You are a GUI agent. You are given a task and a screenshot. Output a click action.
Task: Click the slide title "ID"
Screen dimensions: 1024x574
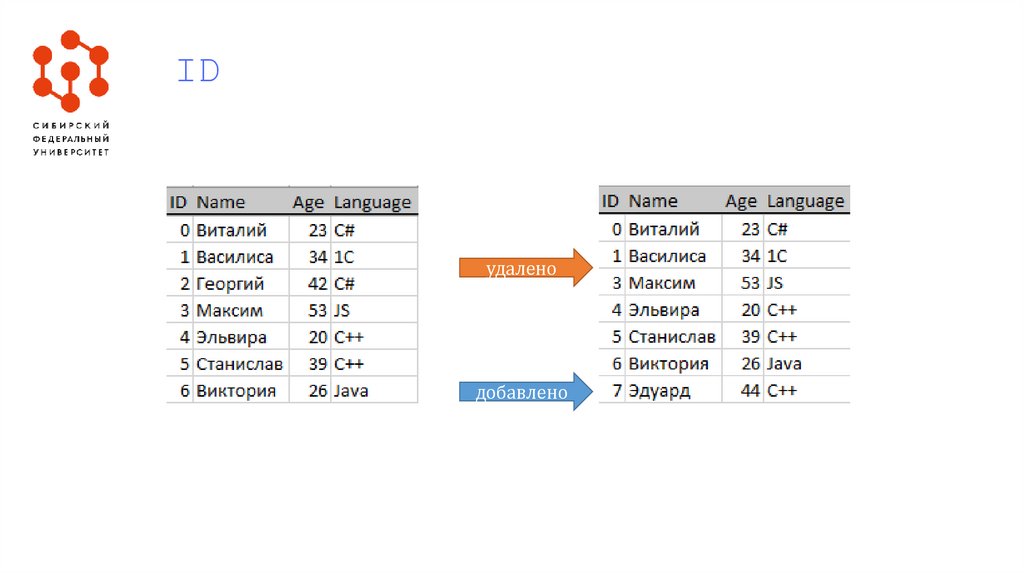coord(198,72)
